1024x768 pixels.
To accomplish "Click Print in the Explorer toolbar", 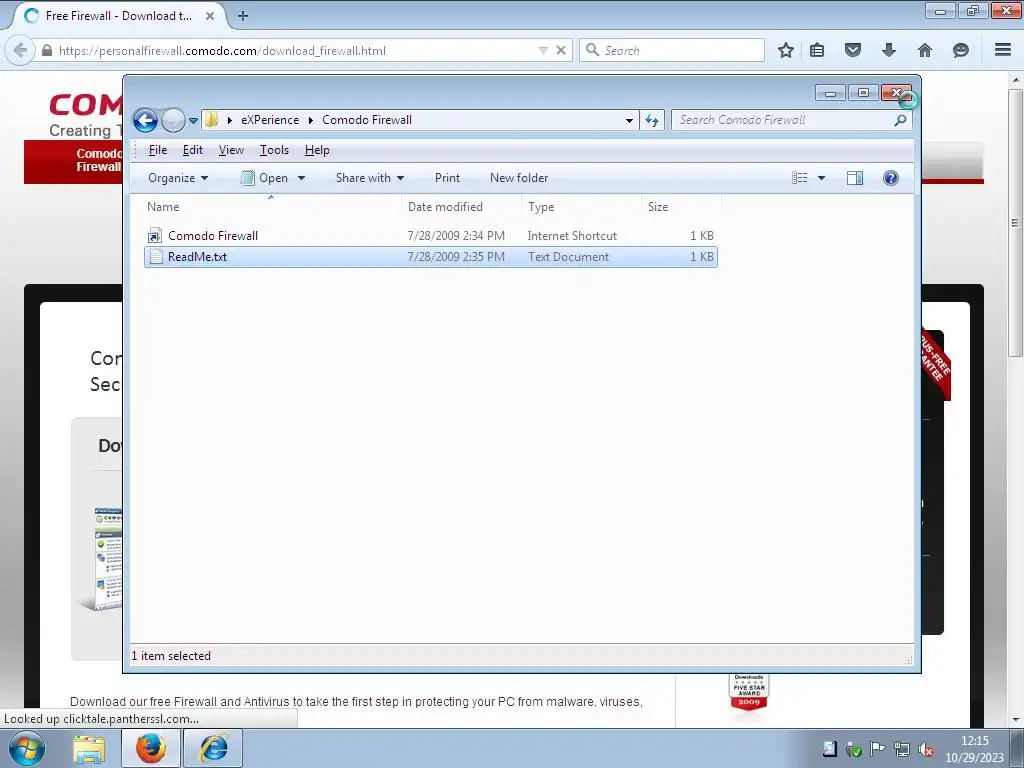I will click(x=447, y=178).
